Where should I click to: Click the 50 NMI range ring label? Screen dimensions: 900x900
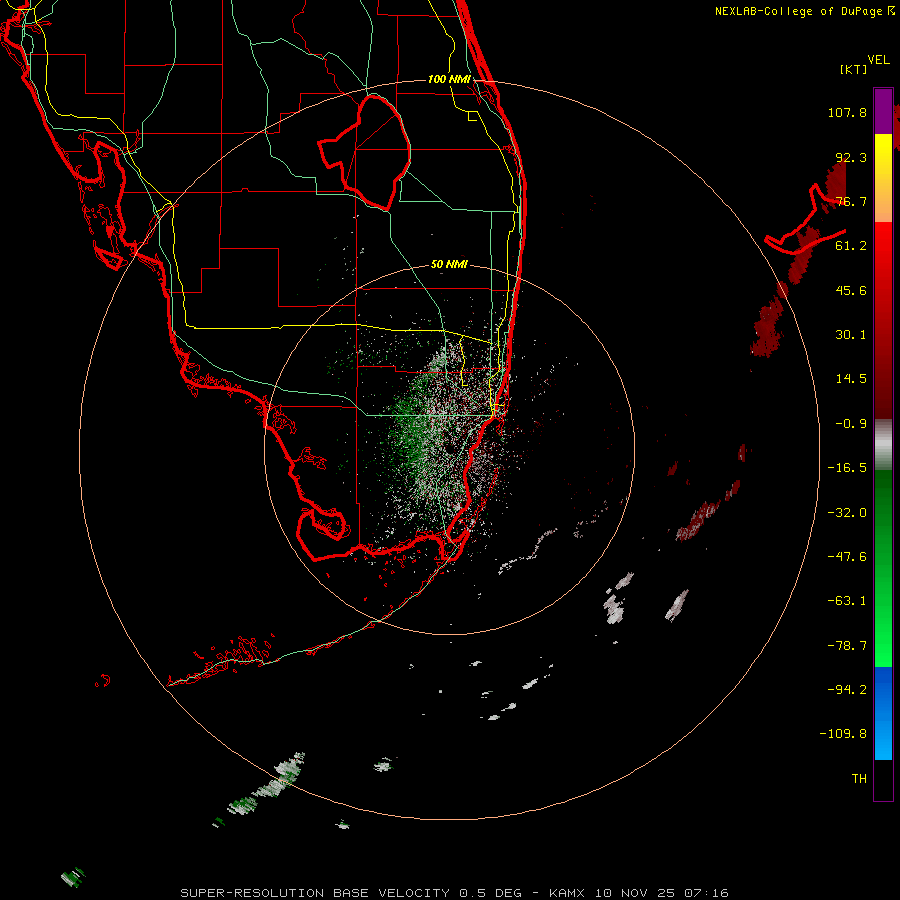[449, 264]
